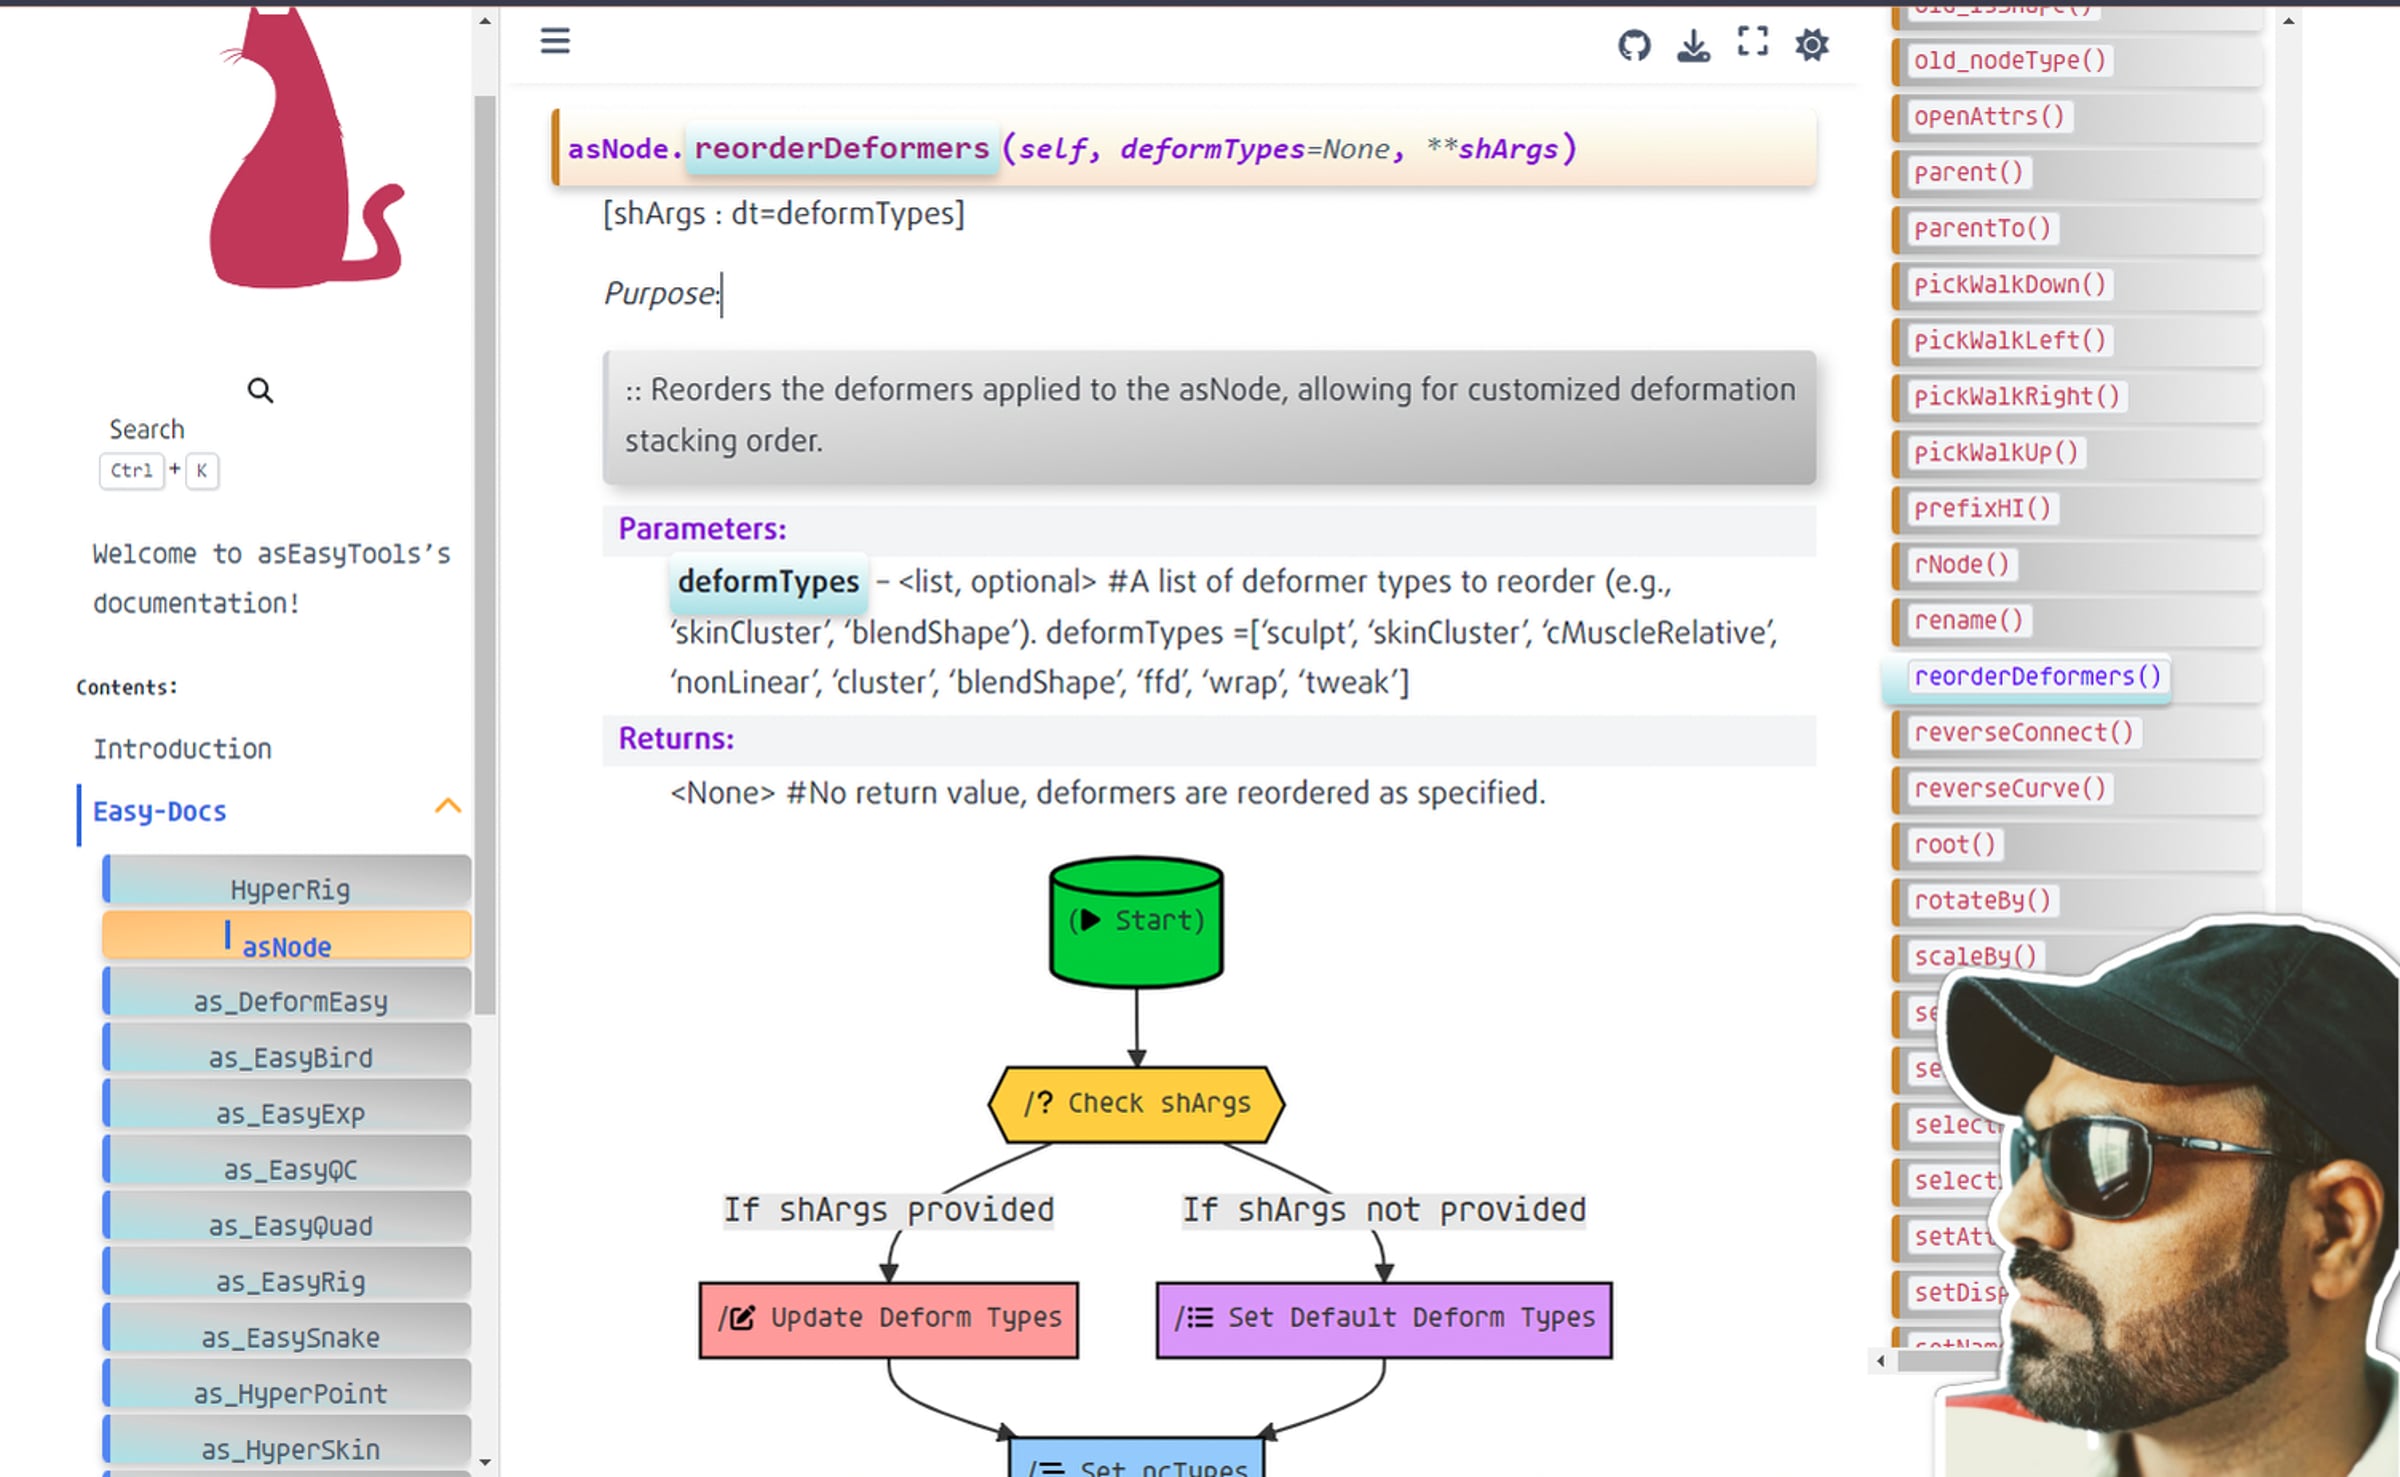Jump to parent() method
Image resolution: width=2400 pixels, height=1477 pixels.
point(1968,172)
